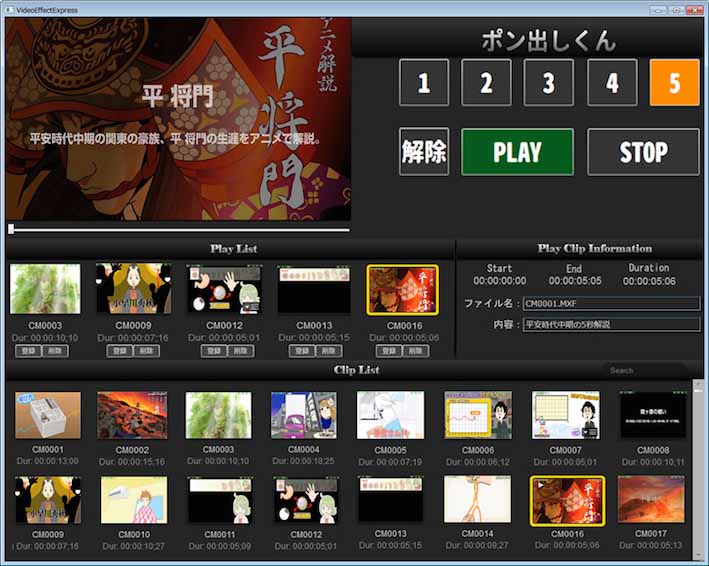Select CM0012 thumbnail in Play List
Viewport: 709px width, 566px height.
coord(223,290)
